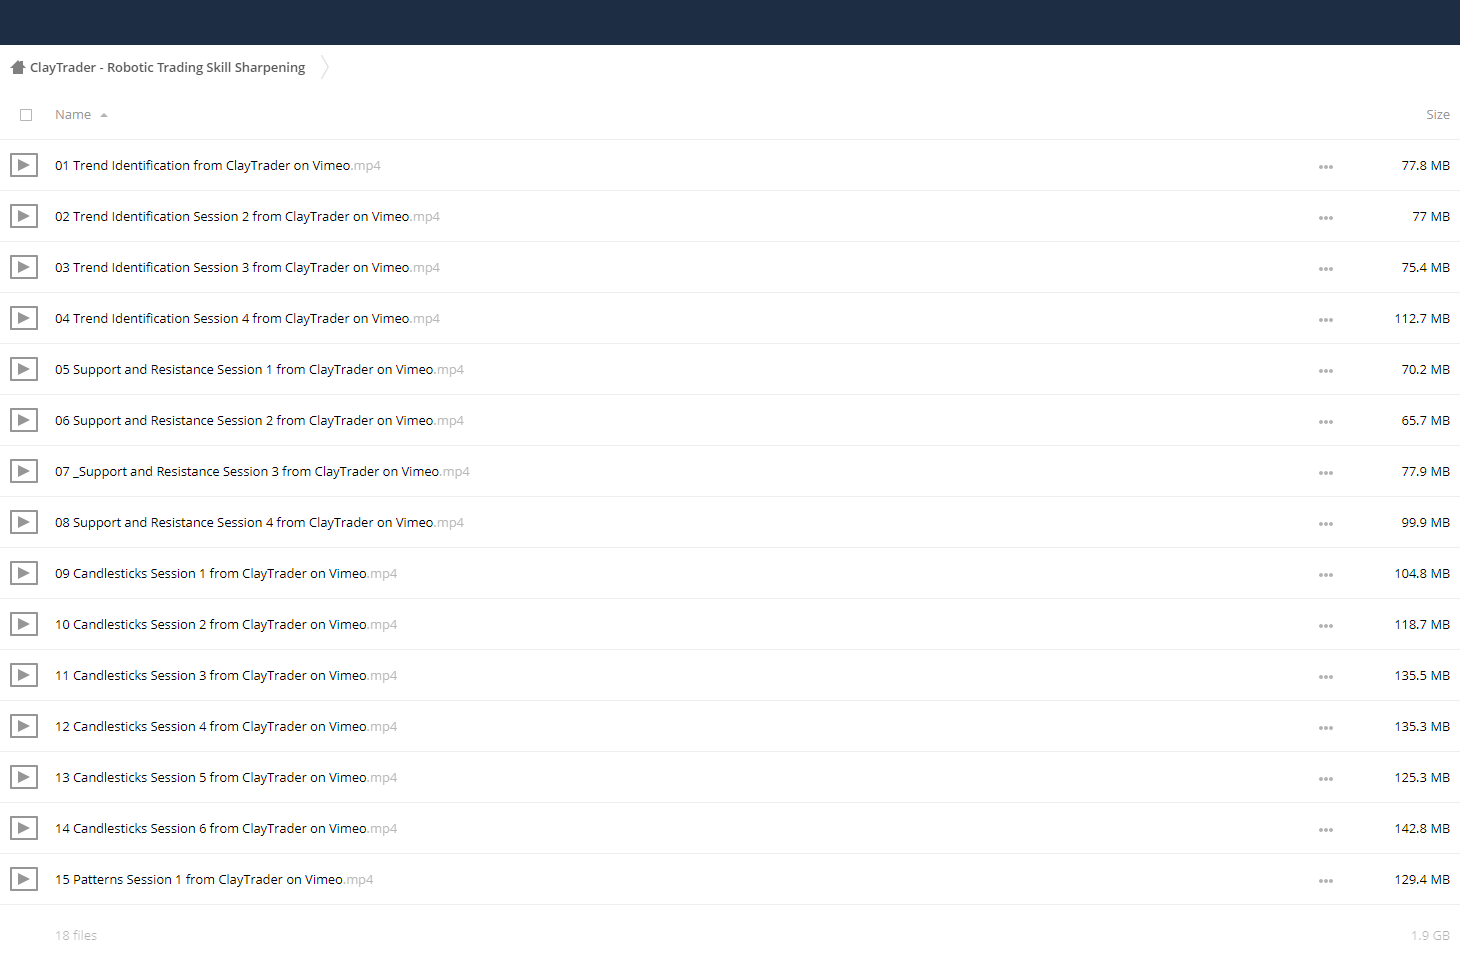Open more options for 03 Trend Identification Session 3
Viewport: 1460px width, 958px height.
(1326, 269)
